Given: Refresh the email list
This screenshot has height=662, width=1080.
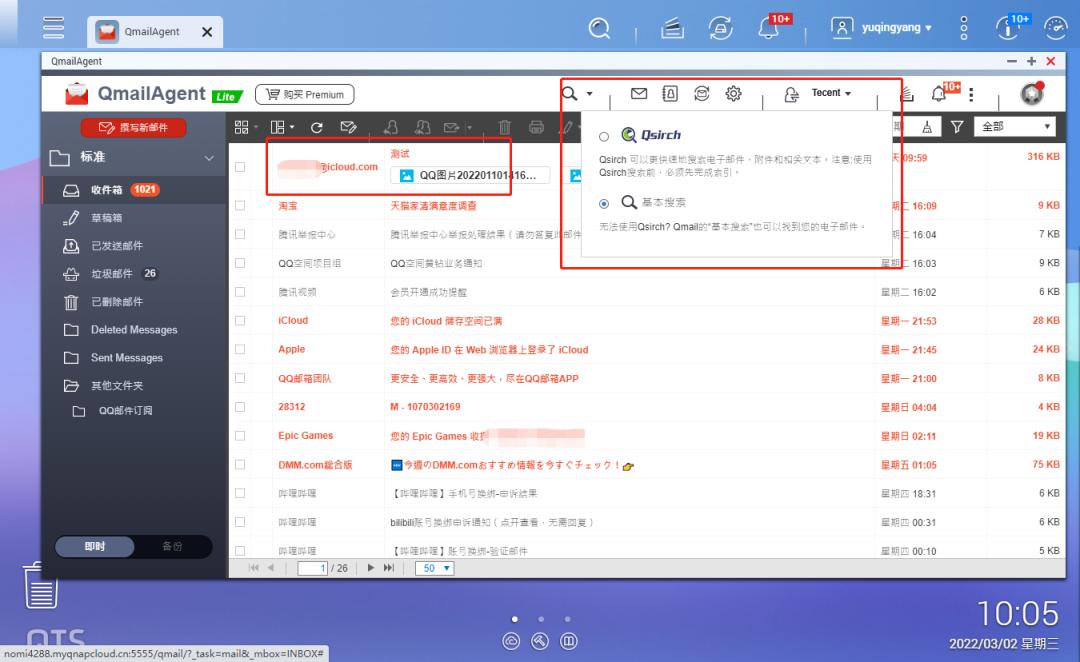Looking at the screenshot, I should [317, 127].
